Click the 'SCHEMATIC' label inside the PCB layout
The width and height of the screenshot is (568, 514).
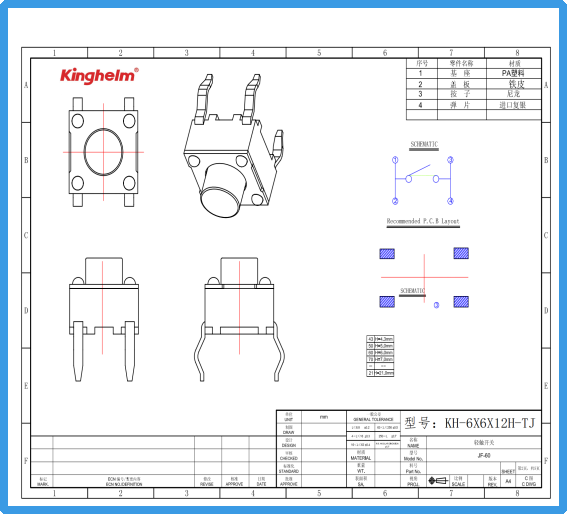pyautogui.click(x=412, y=291)
